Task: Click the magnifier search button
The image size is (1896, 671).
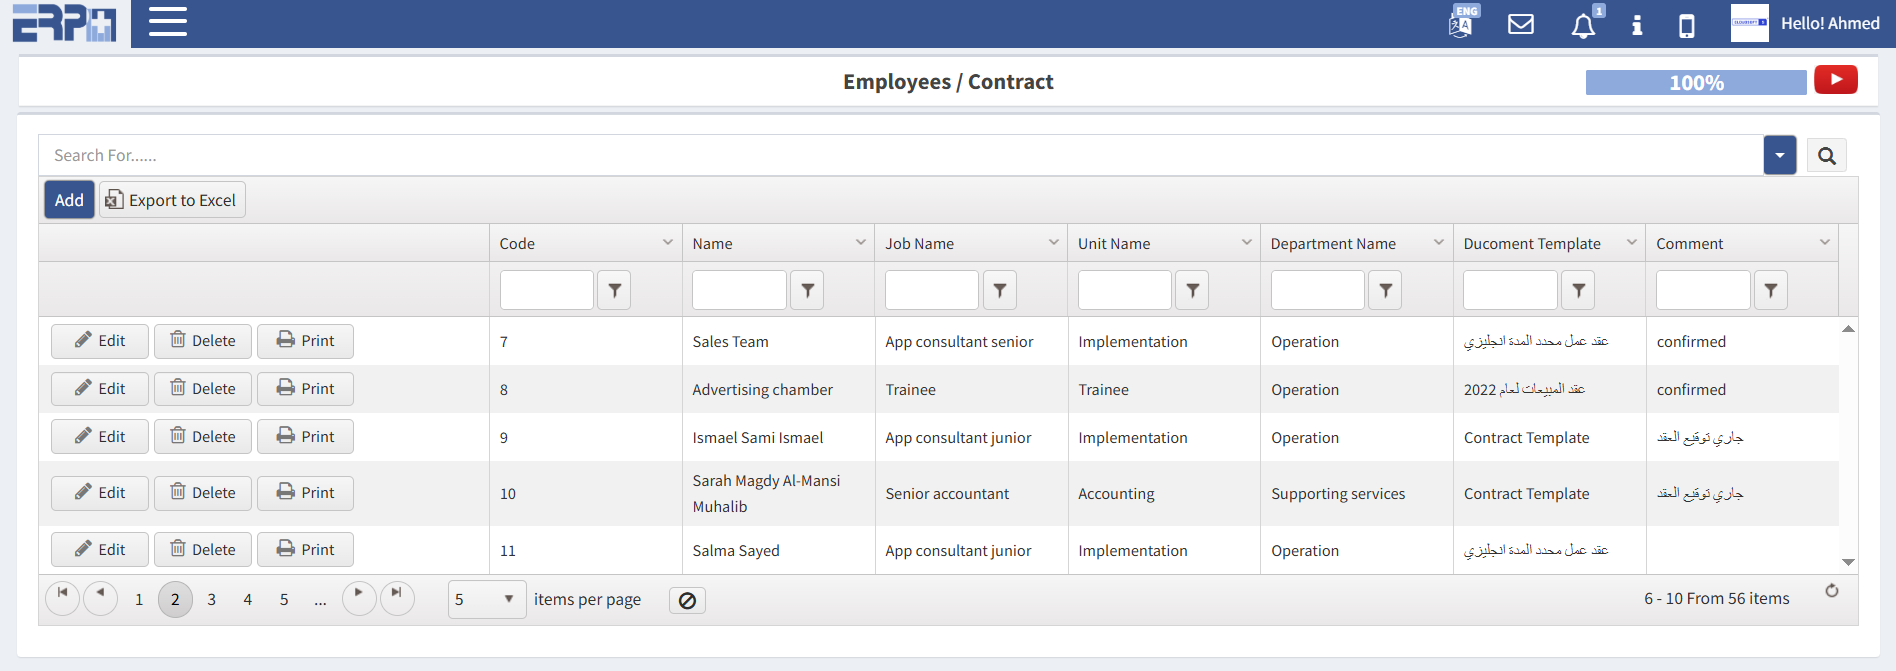Action: coord(1826,156)
